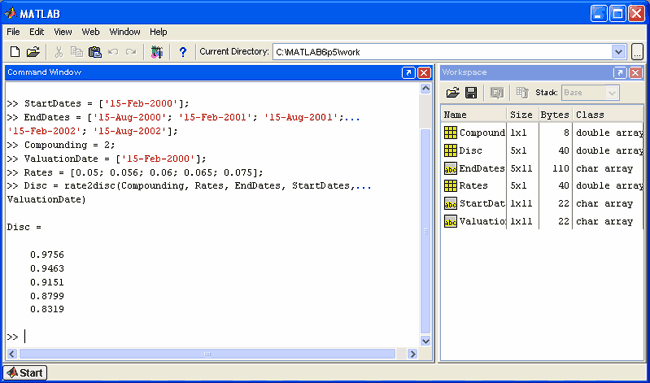Click the Command Window vertical scrollbar thumb

pos(425,230)
